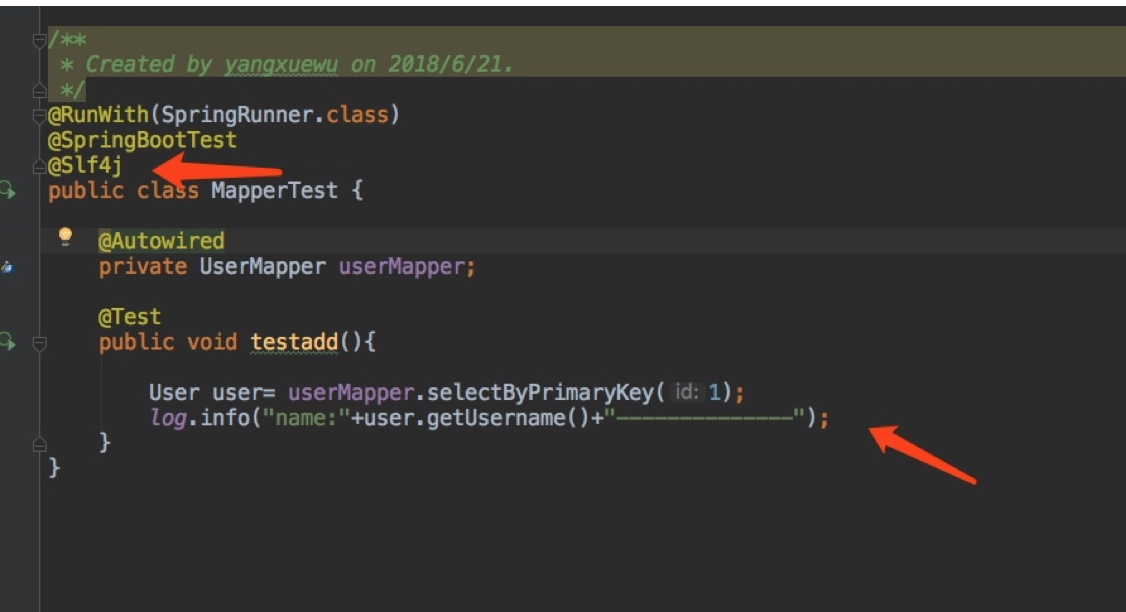
Task: Collapse the Javadoc comment at its opening line
Action: coord(39,40)
